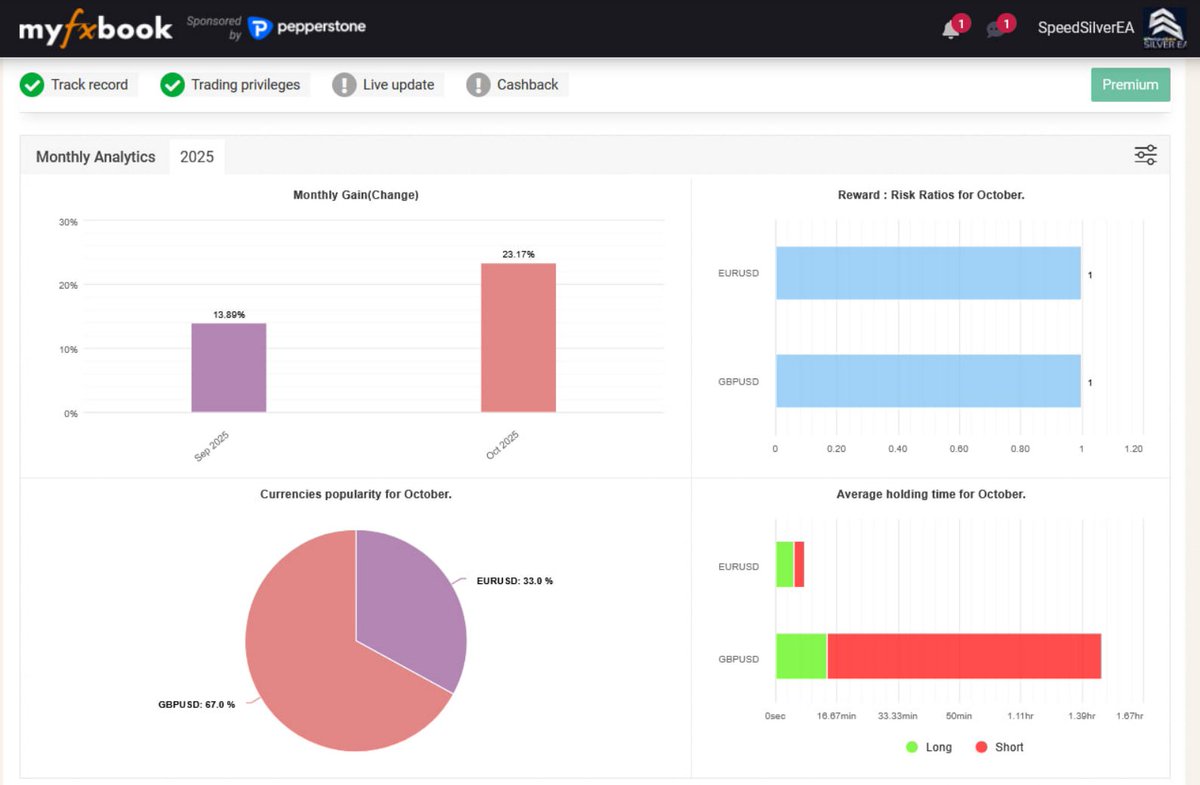Click the green check beside Track record
This screenshot has width=1200, height=785.
32,85
